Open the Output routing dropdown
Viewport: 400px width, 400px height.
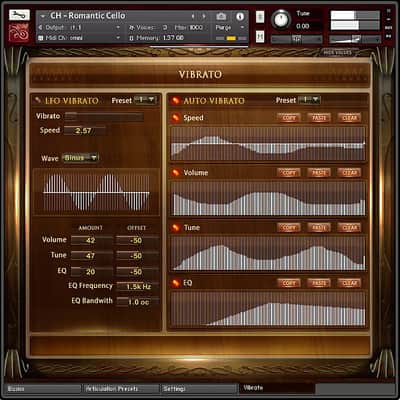118,27
